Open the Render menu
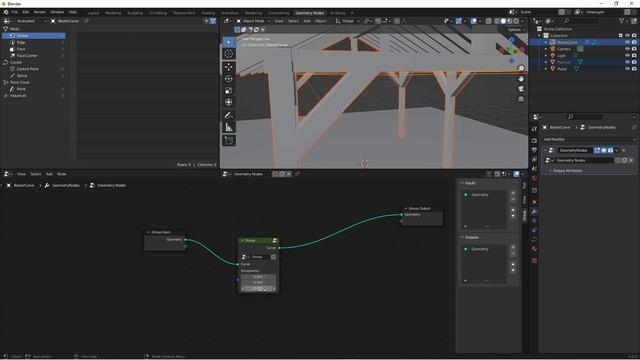The width and height of the screenshot is (640, 360). point(40,13)
